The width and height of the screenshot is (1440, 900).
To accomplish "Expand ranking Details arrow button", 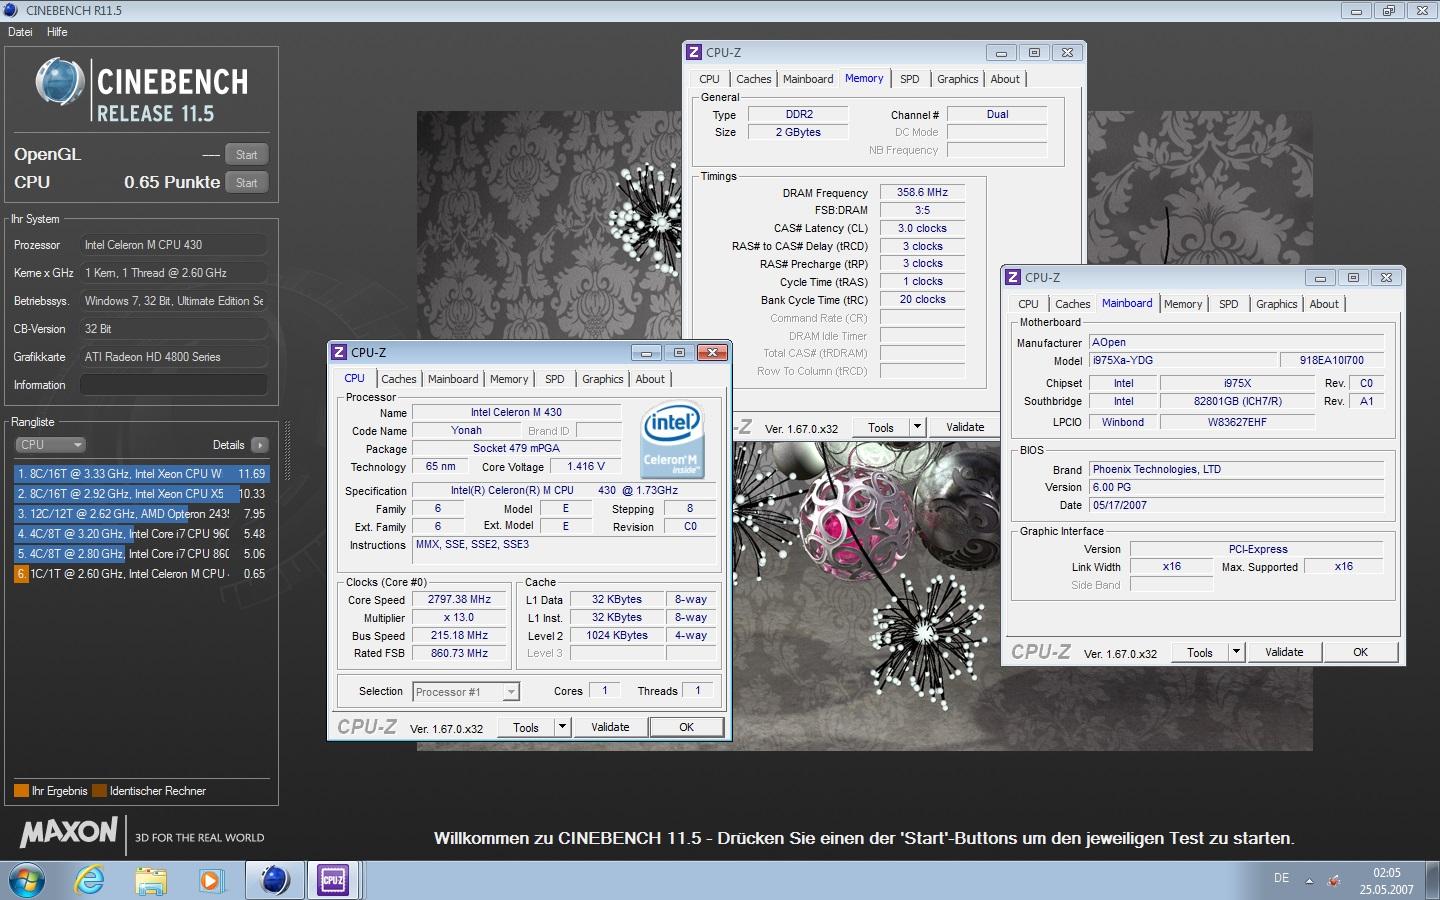I will click(x=259, y=445).
